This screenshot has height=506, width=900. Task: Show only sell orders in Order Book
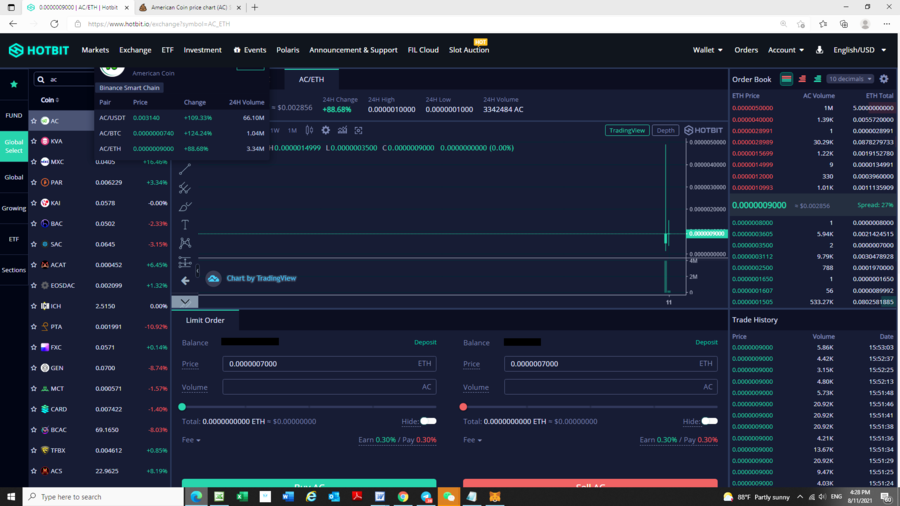pyautogui.click(x=802, y=79)
